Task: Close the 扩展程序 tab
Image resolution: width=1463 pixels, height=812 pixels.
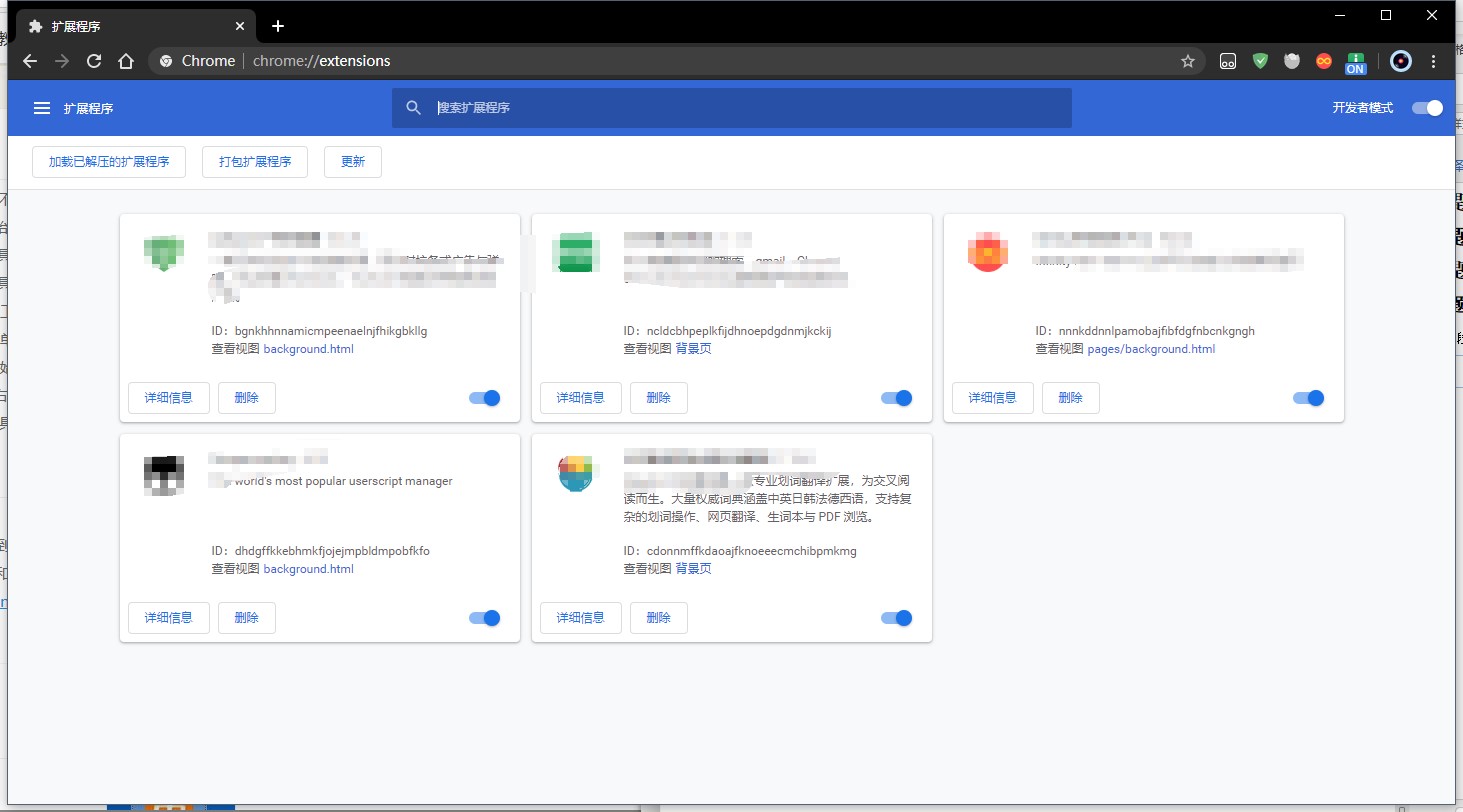Action: [x=241, y=26]
